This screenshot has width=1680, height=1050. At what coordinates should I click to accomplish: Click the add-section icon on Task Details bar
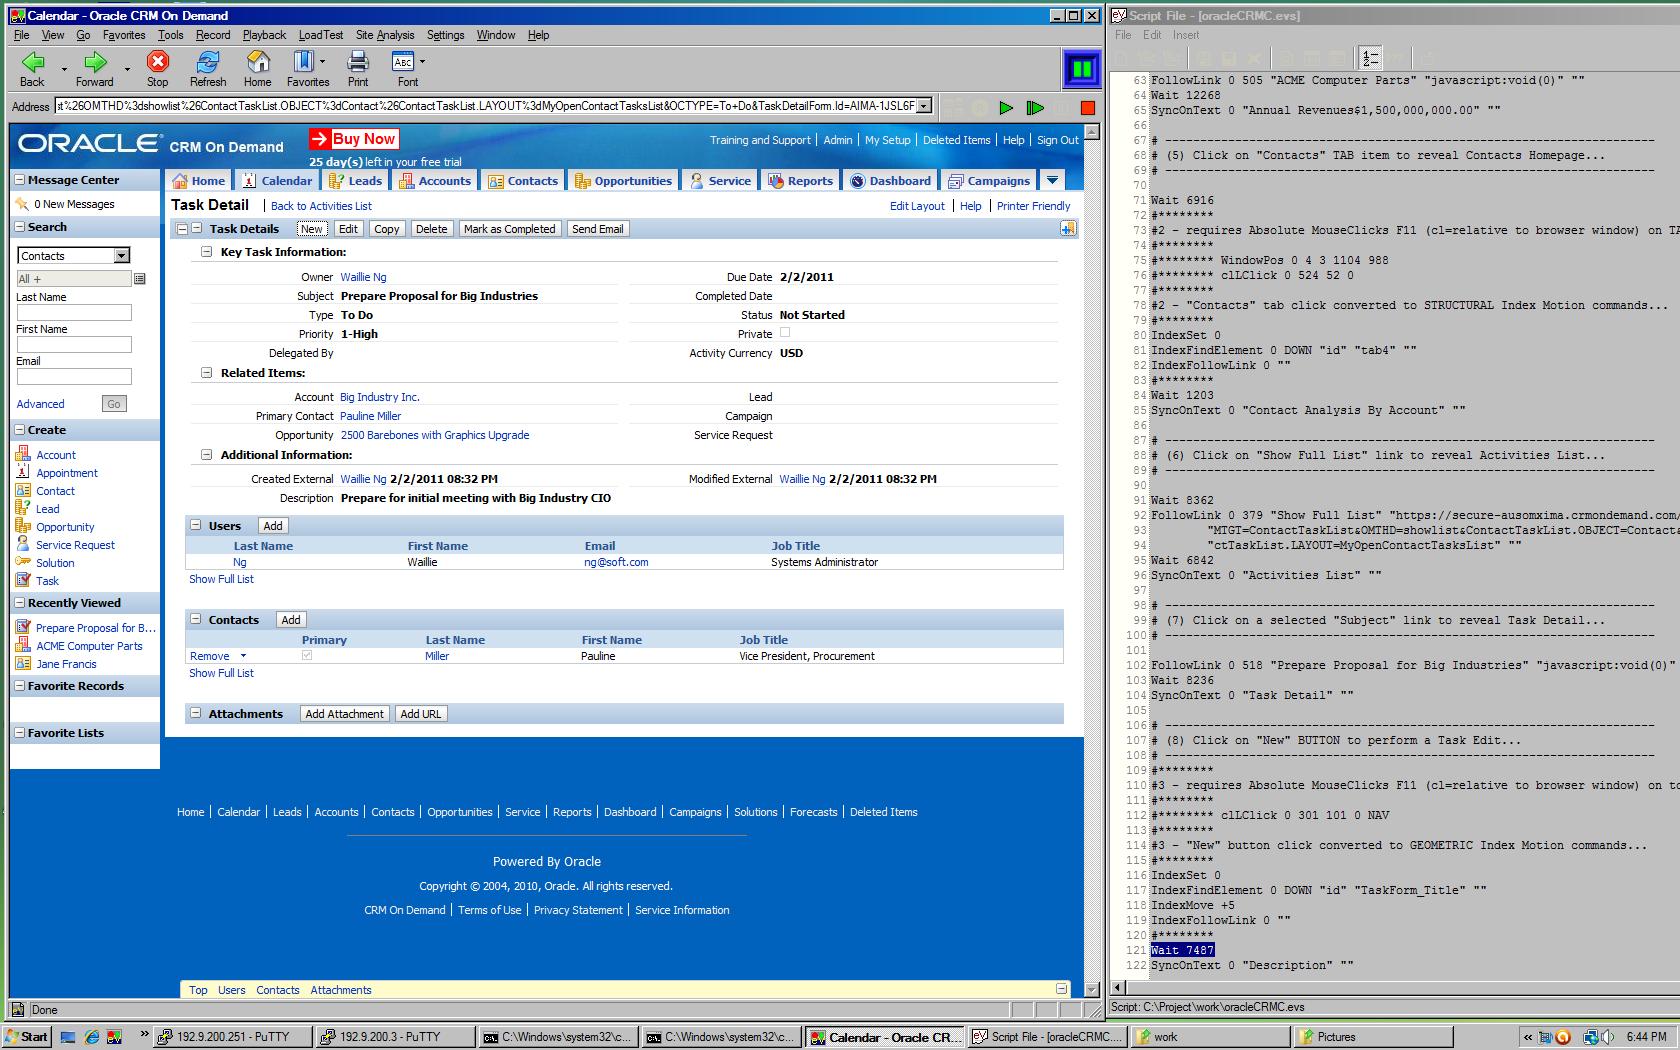tap(1068, 229)
